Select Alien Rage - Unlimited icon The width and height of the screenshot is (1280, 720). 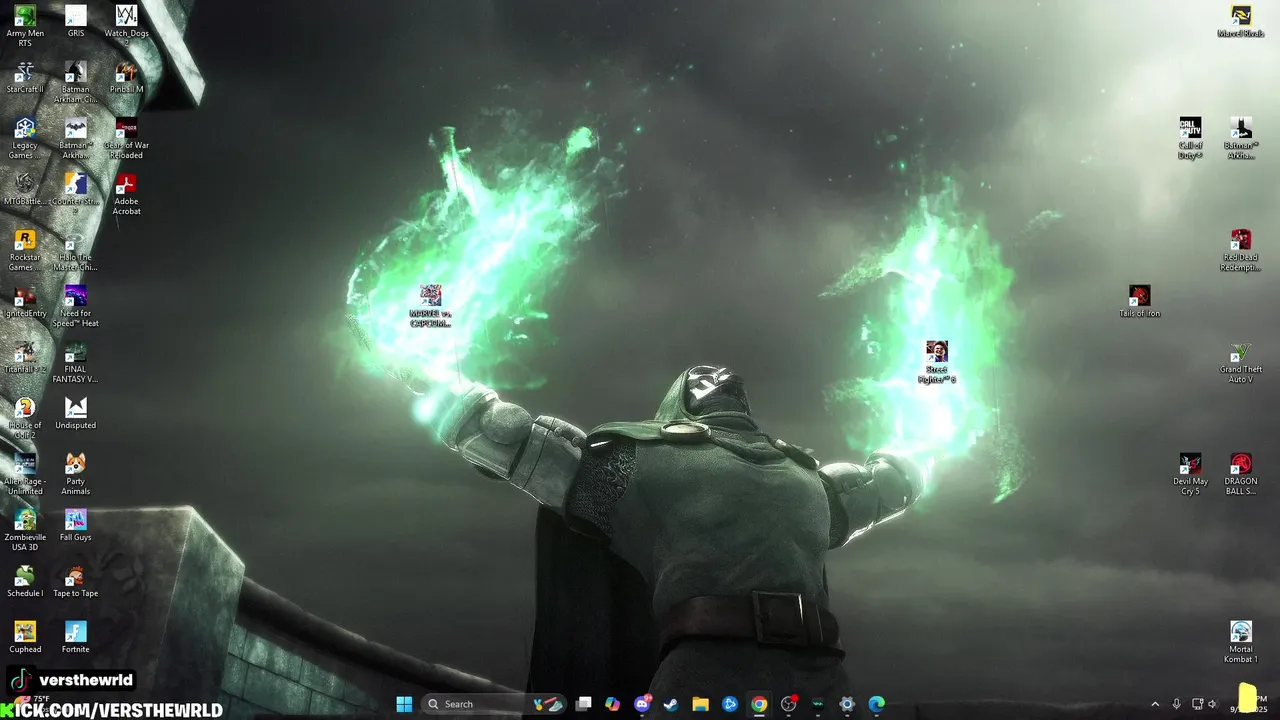click(x=25, y=474)
